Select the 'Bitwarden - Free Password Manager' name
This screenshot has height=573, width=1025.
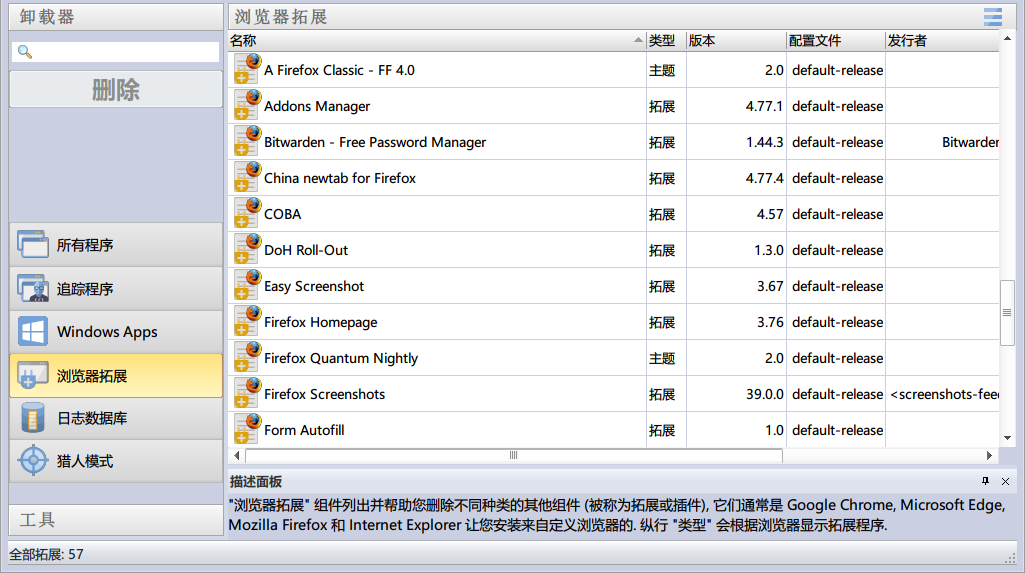coord(375,142)
